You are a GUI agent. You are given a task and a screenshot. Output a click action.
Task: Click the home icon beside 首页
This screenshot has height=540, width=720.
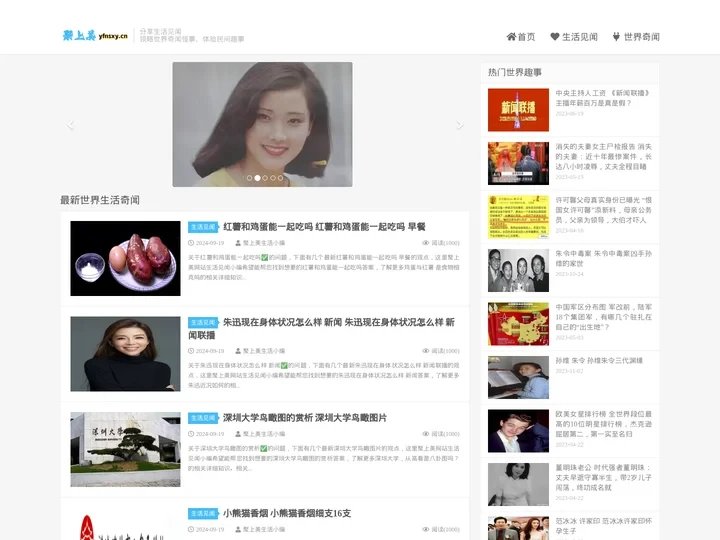point(511,37)
